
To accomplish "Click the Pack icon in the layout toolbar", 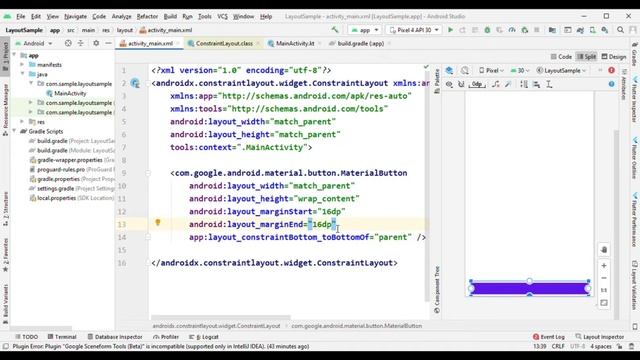I will click(x=524, y=84).
